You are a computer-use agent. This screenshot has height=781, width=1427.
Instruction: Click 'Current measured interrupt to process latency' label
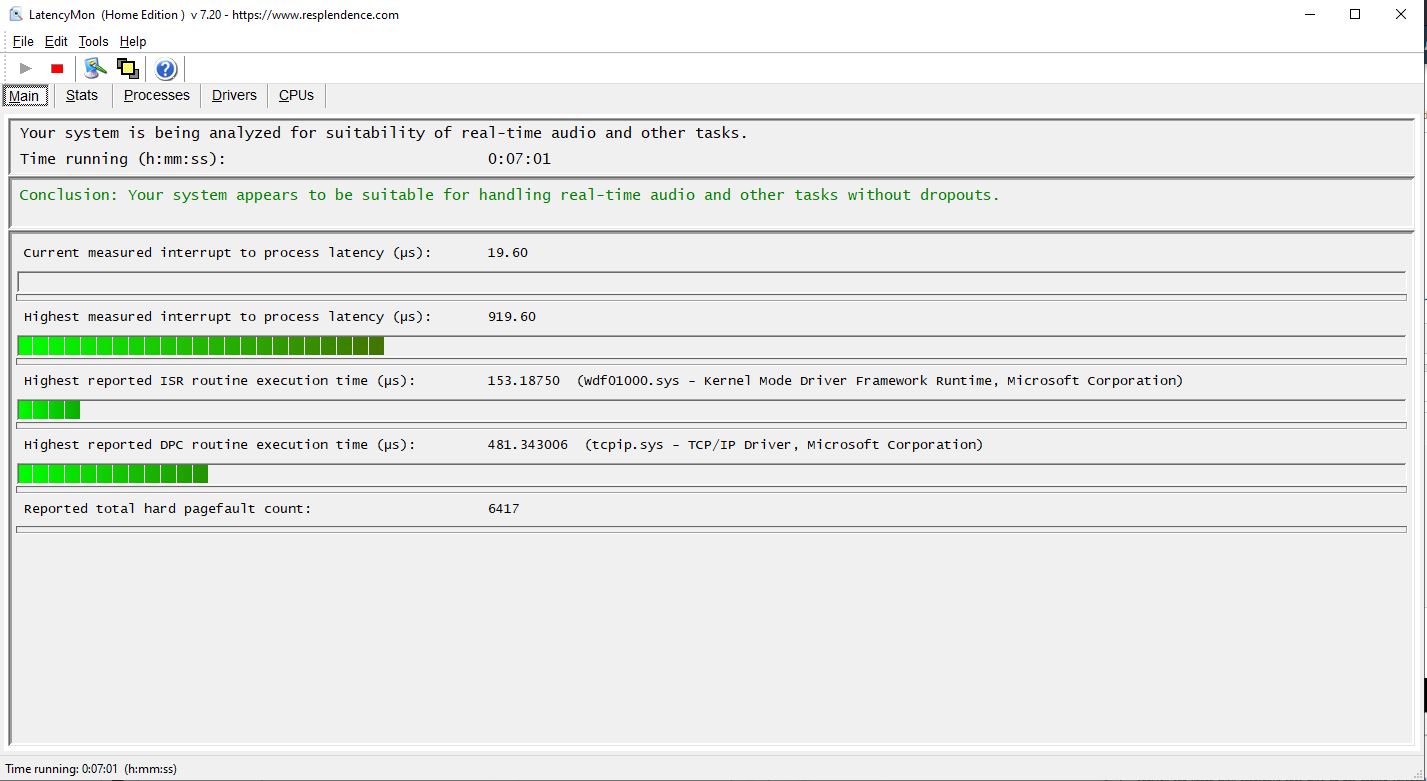[x=227, y=253]
